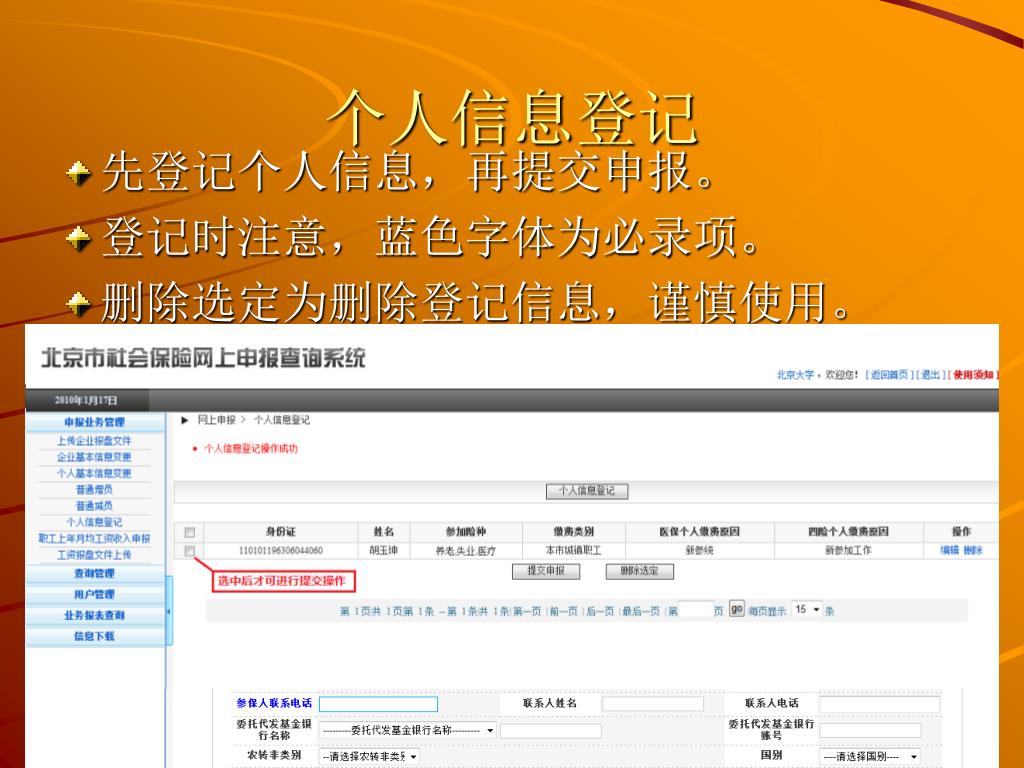This screenshot has width=1024, height=768.
Task: Go to 前一页 pagination link
Action: [564, 611]
